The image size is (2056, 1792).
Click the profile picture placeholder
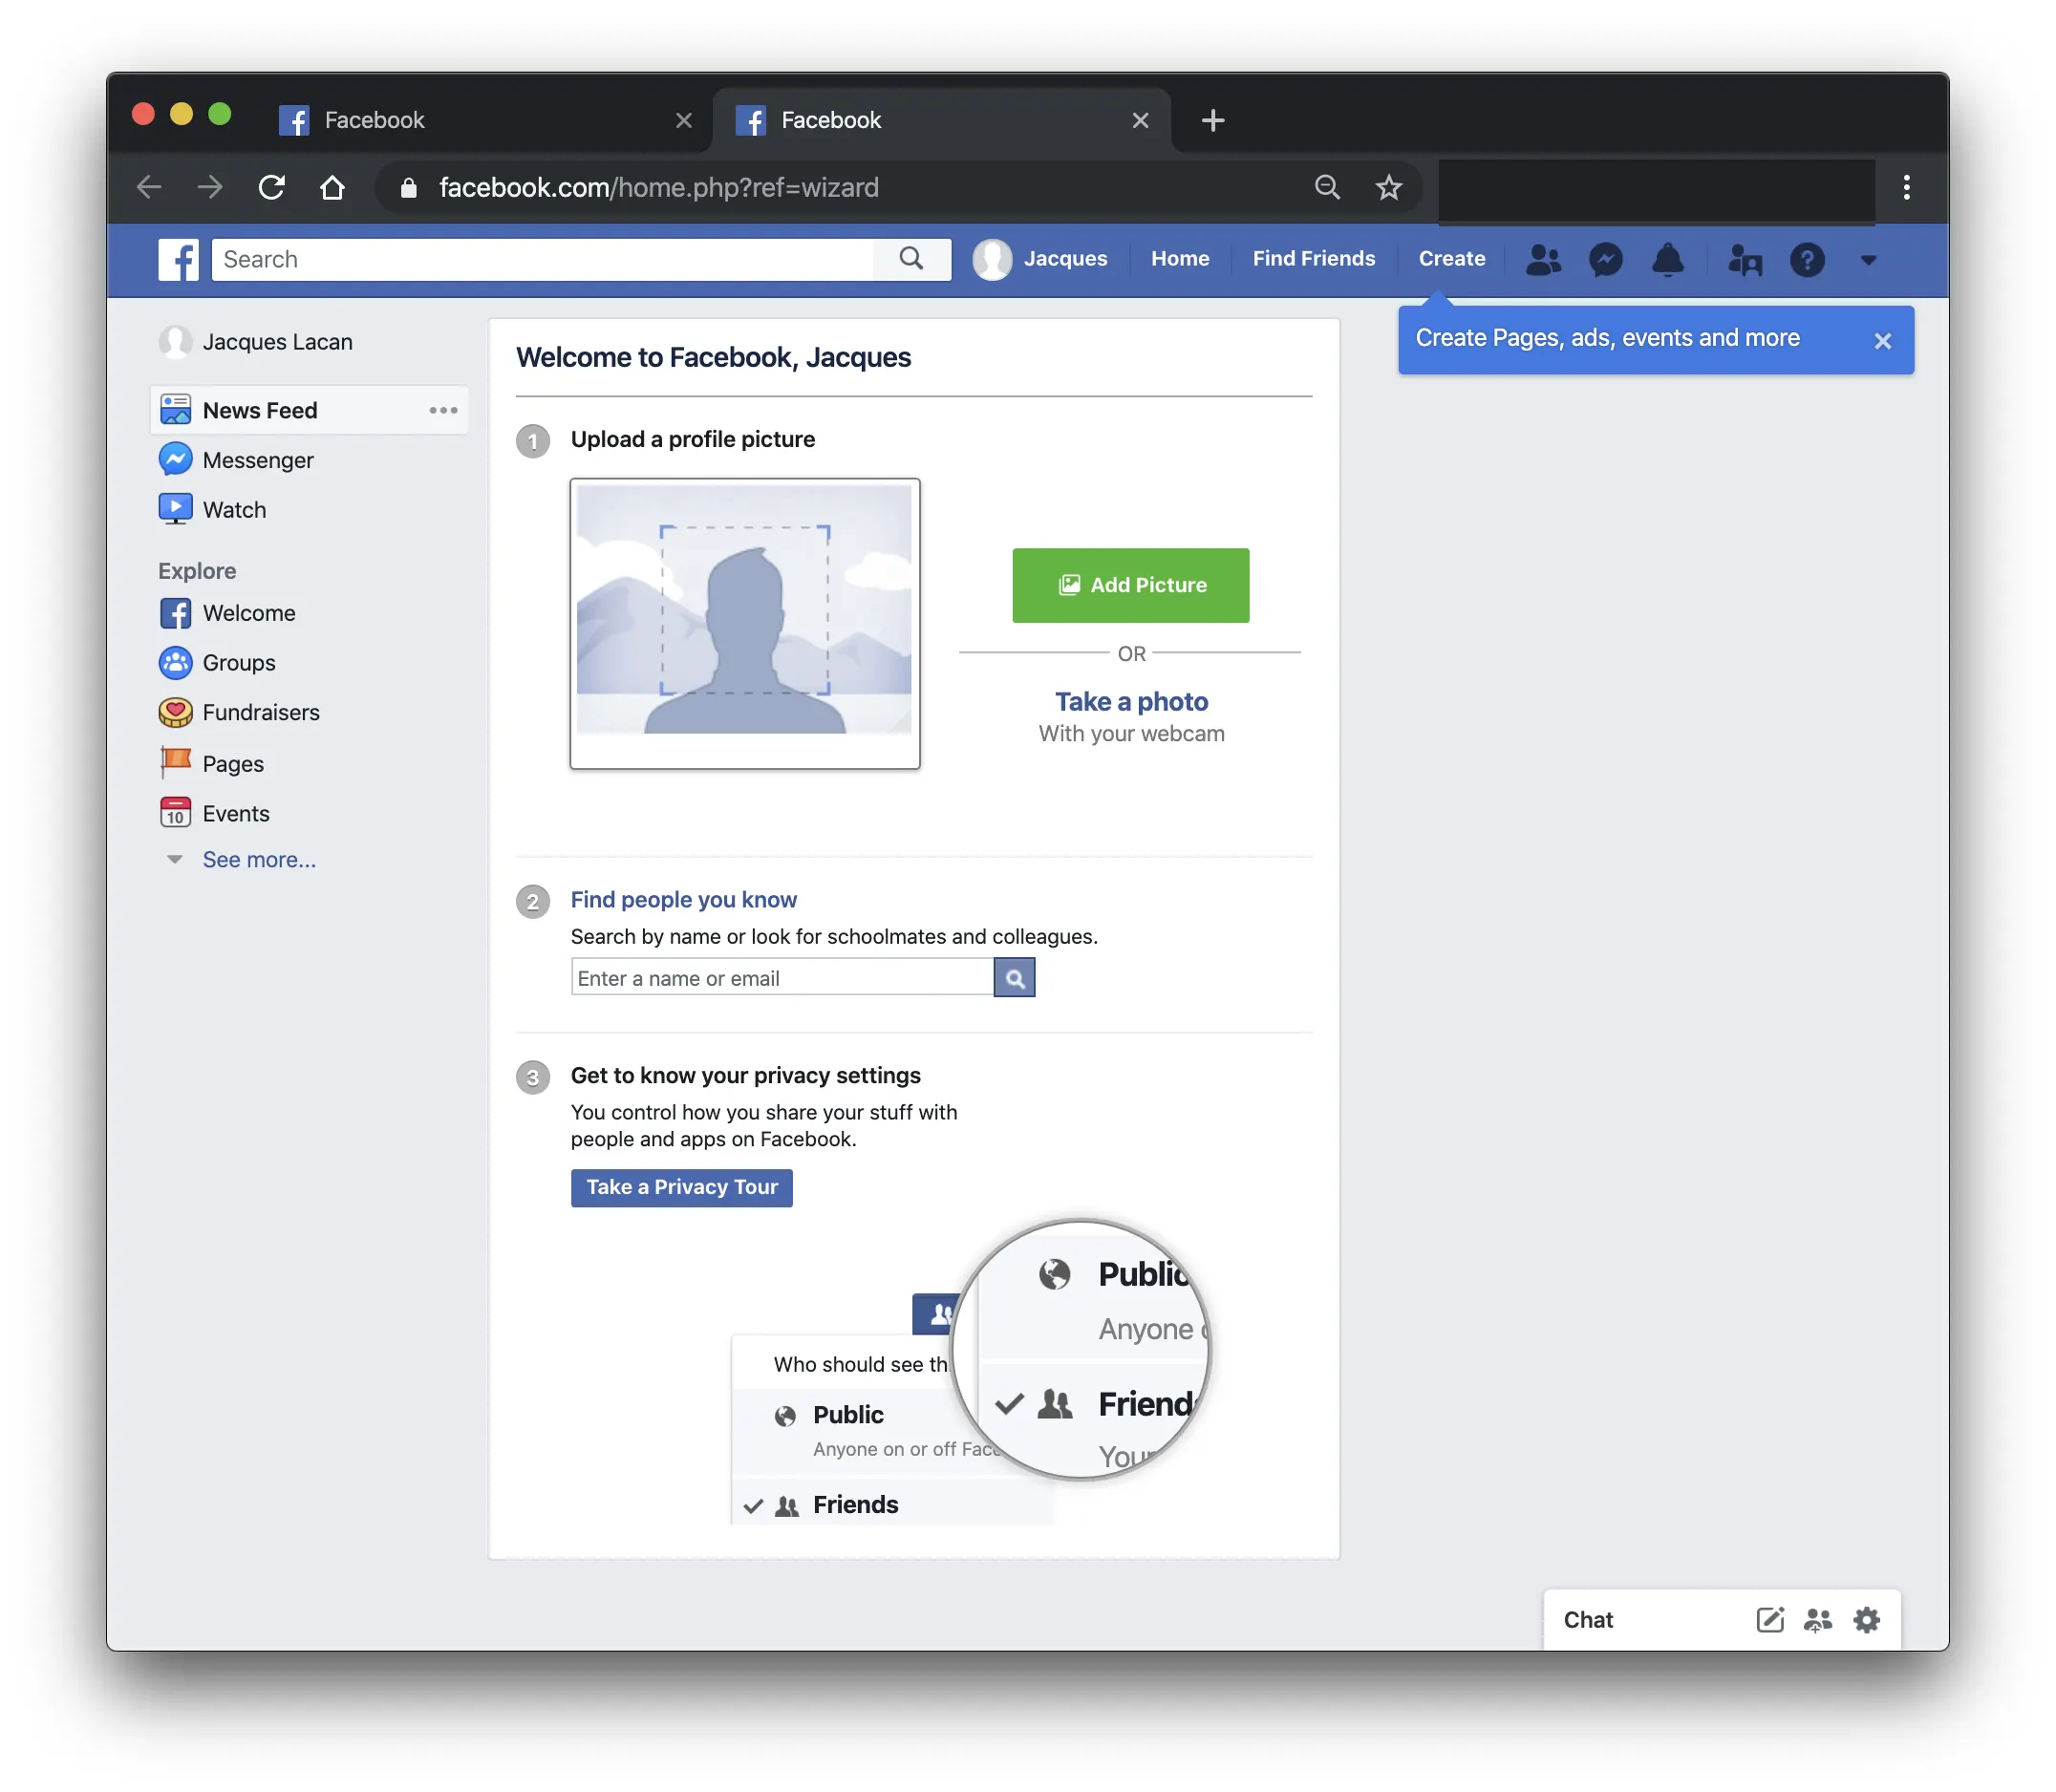coord(745,624)
